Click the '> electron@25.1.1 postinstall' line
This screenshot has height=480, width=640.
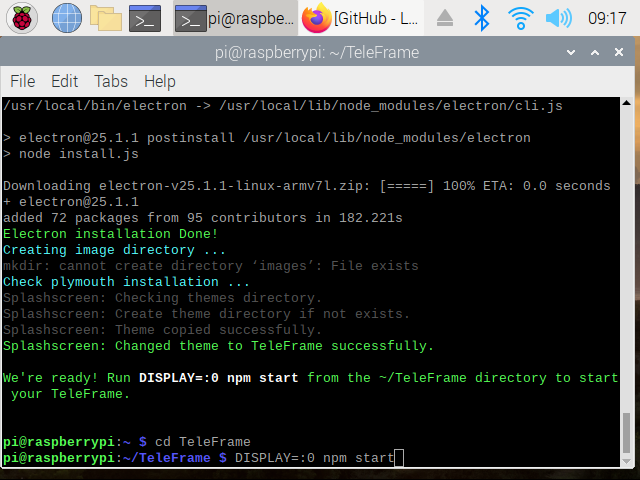pyautogui.click(x=267, y=138)
